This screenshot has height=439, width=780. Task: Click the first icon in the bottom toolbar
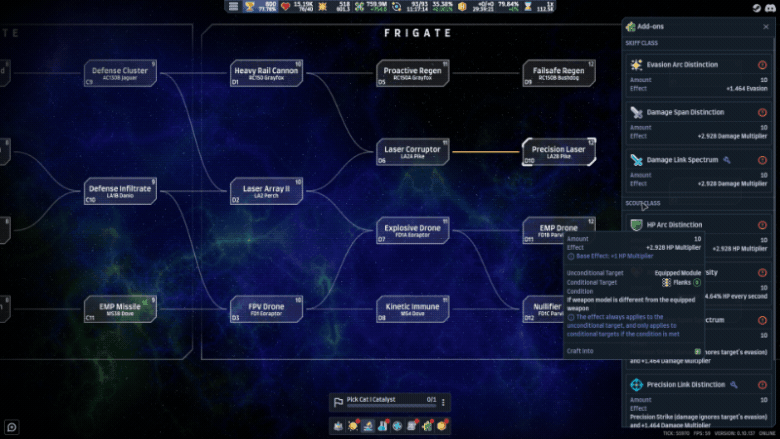pos(339,427)
